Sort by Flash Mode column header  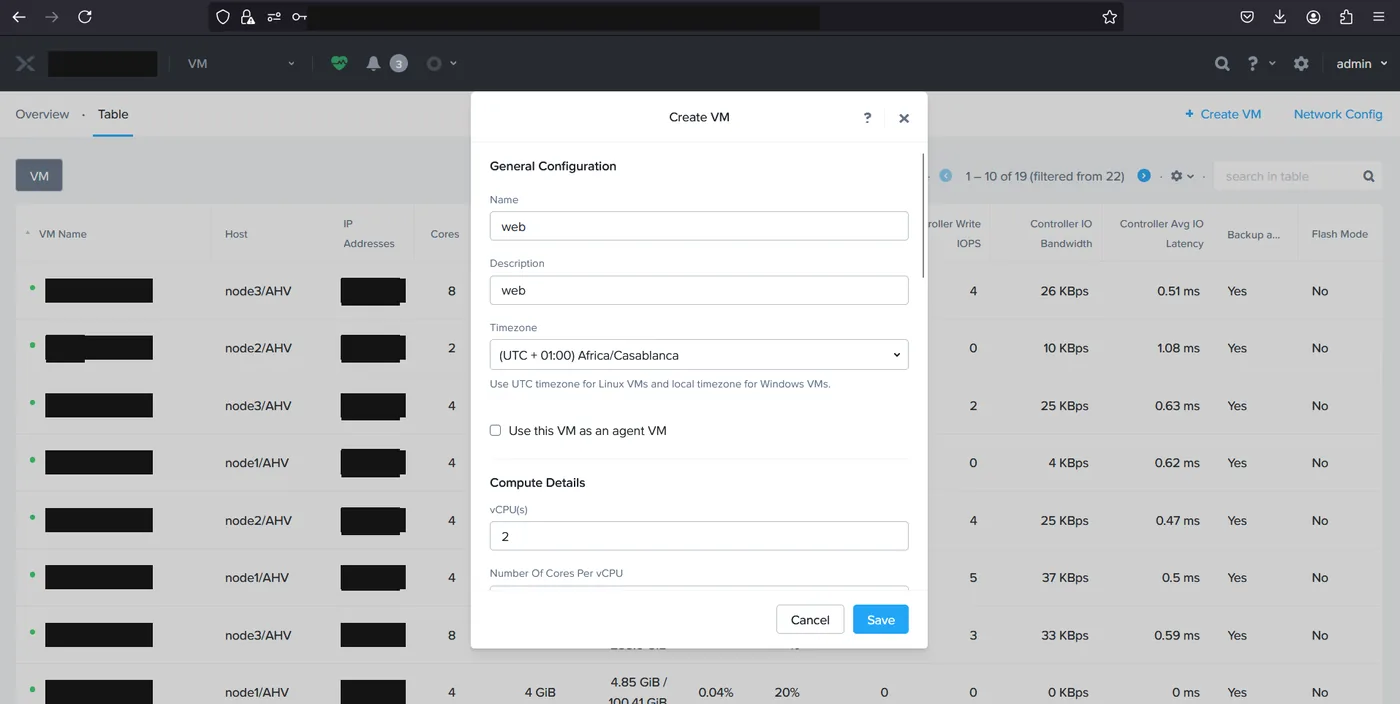(1340, 234)
